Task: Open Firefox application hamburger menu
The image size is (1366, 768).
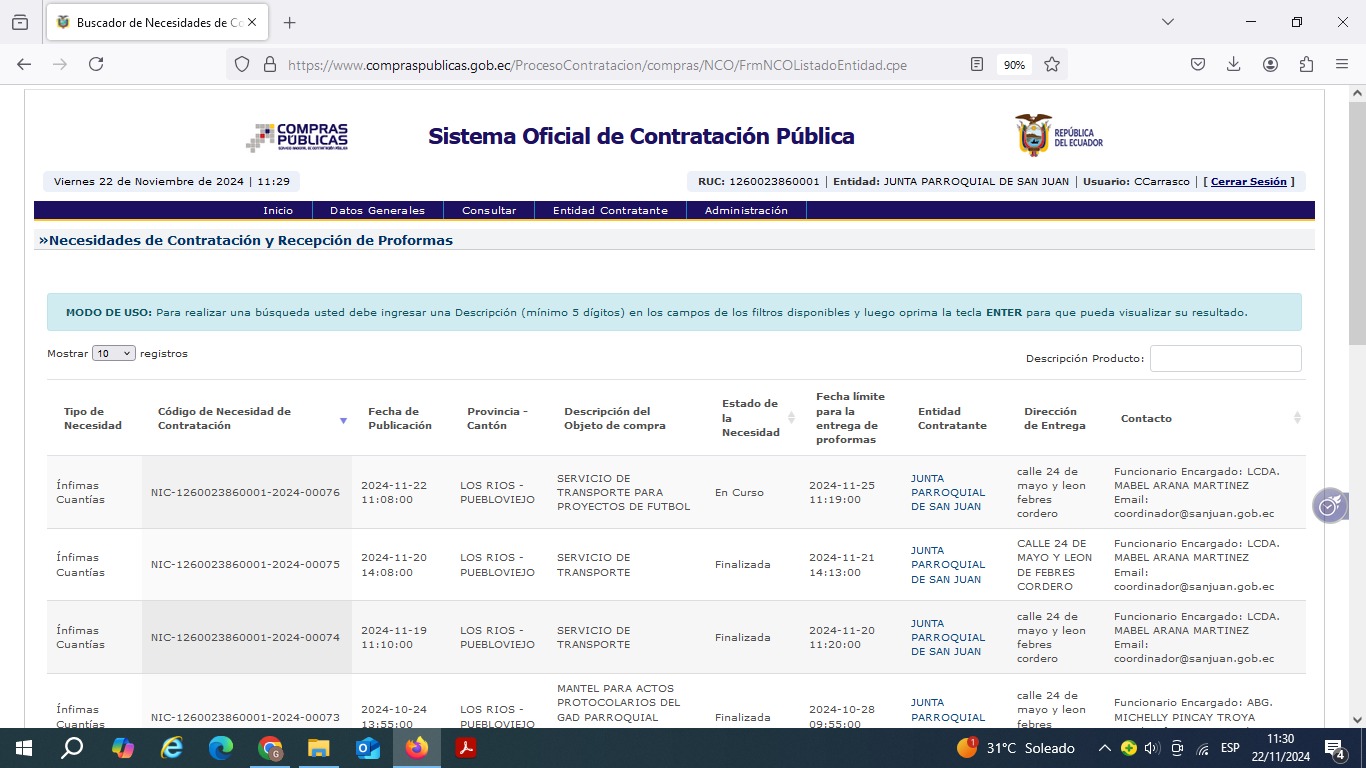Action: [1342, 64]
